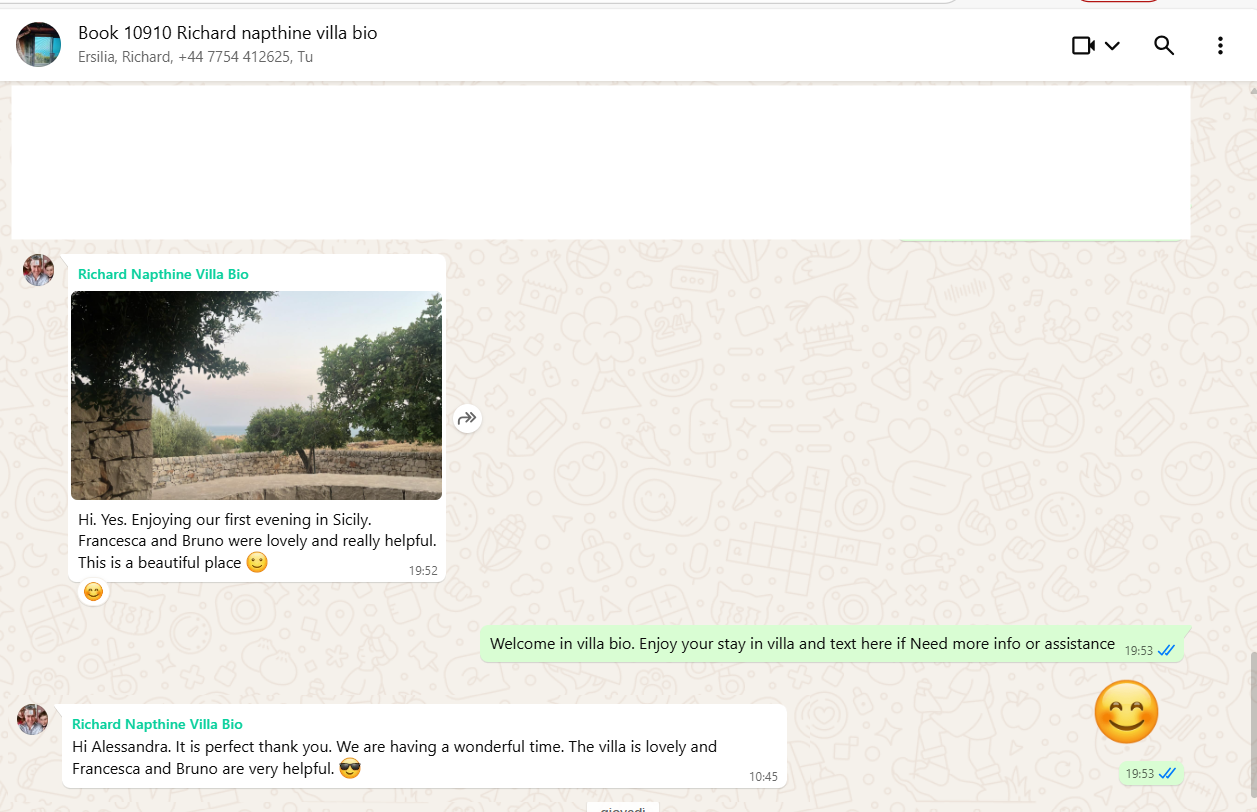Click the read receipt ticks under the large emoji
The height and width of the screenshot is (812, 1257).
tap(1166, 774)
